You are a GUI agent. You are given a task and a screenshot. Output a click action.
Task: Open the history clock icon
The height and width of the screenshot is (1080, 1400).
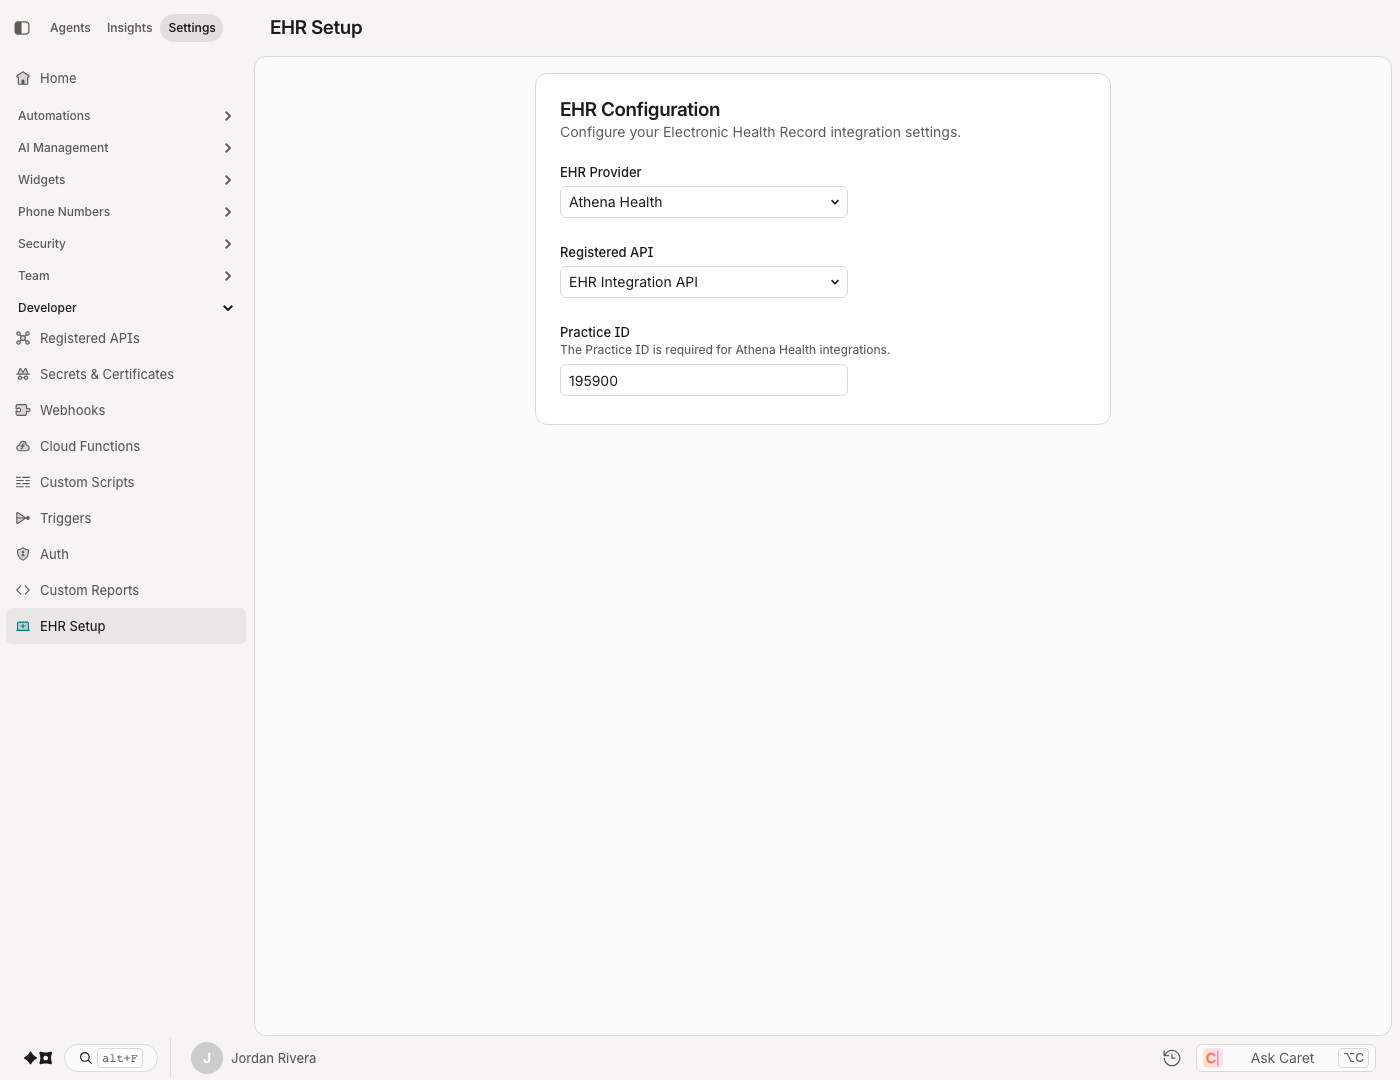click(x=1172, y=1058)
